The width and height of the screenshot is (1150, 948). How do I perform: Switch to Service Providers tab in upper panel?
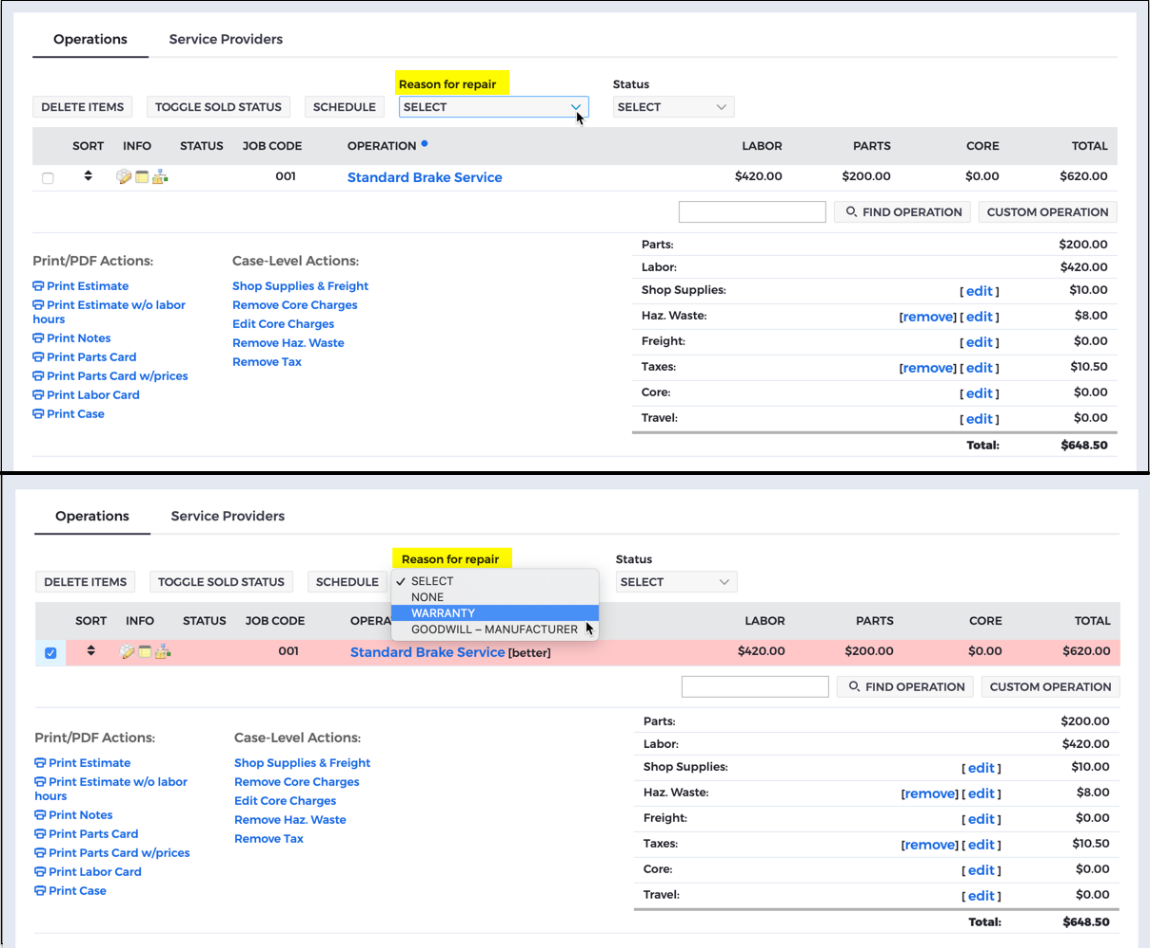226,39
